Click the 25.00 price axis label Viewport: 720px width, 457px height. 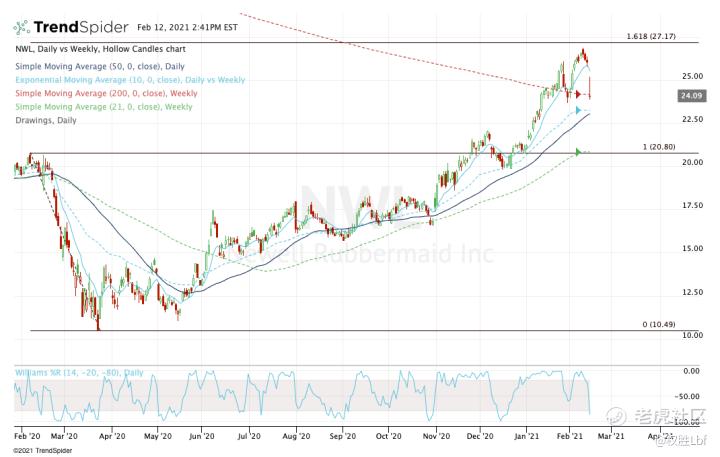tap(692, 76)
